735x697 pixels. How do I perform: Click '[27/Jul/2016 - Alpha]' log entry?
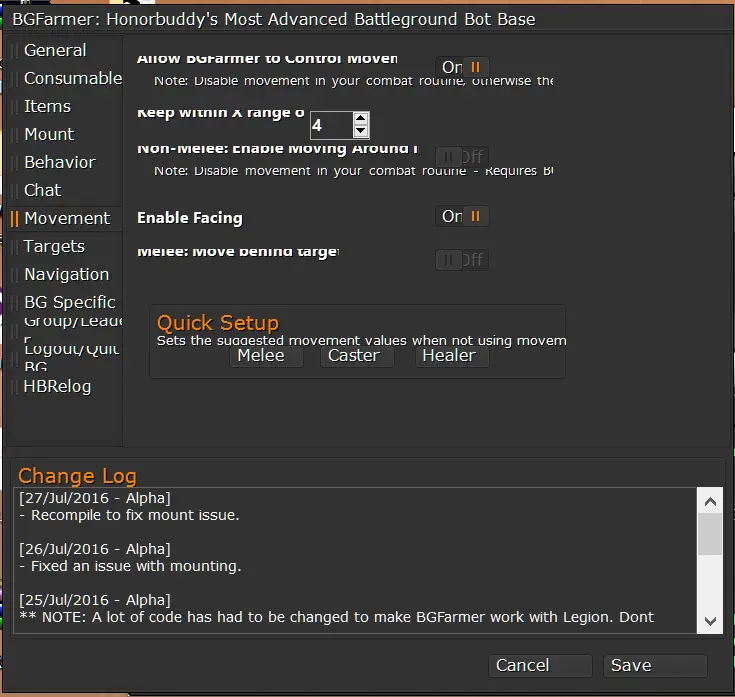95,498
